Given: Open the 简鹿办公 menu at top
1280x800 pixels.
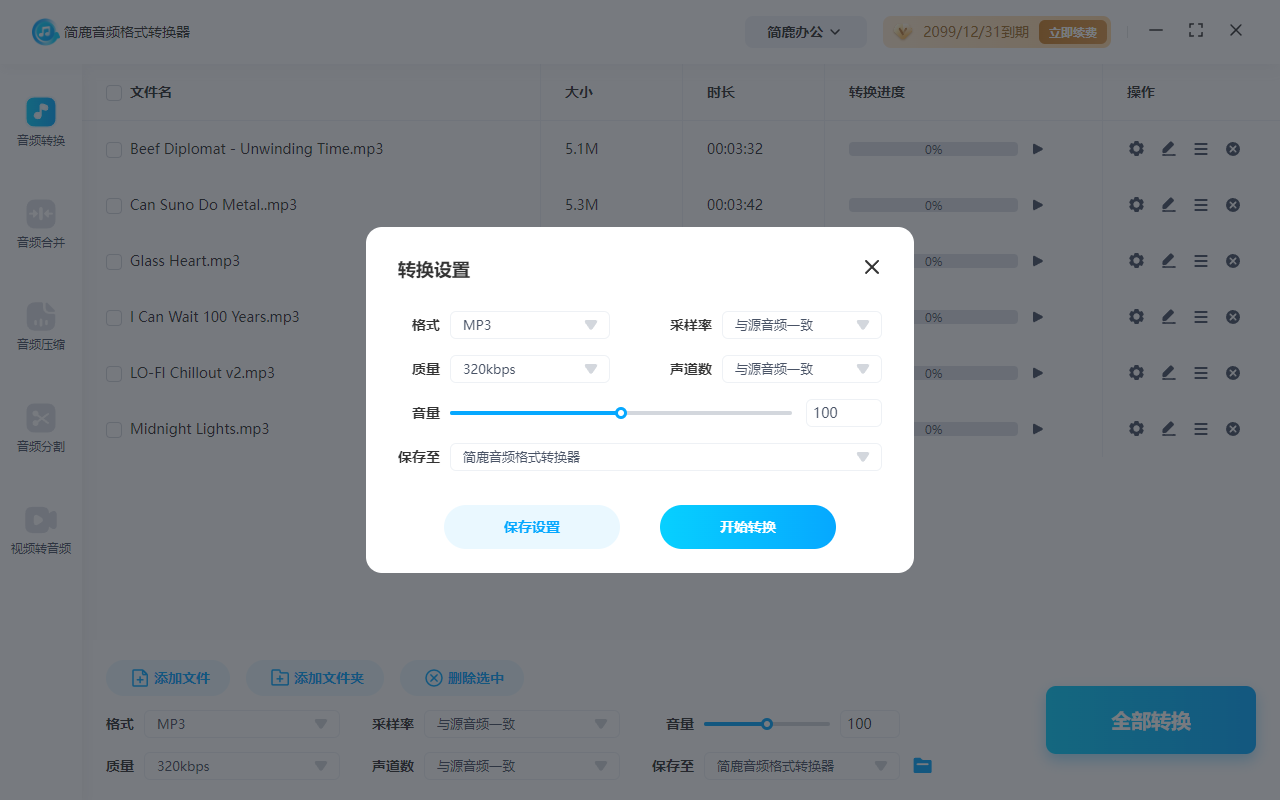Looking at the screenshot, I should (x=806, y=31).
